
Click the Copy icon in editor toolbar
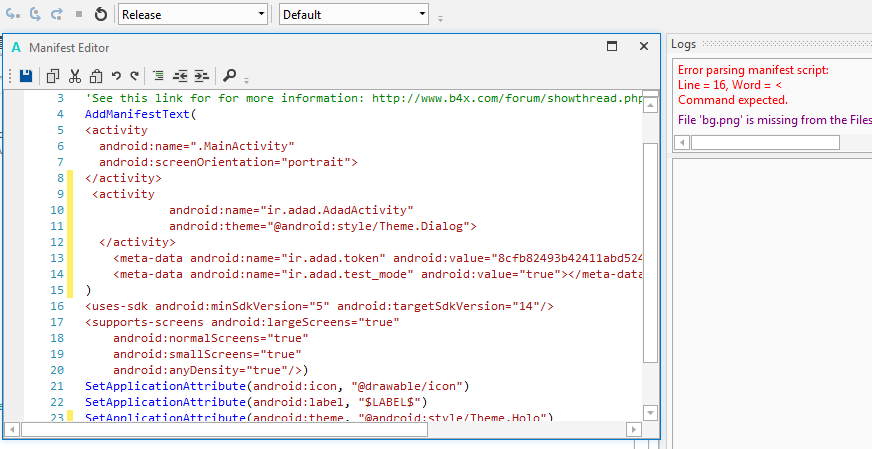53,76
